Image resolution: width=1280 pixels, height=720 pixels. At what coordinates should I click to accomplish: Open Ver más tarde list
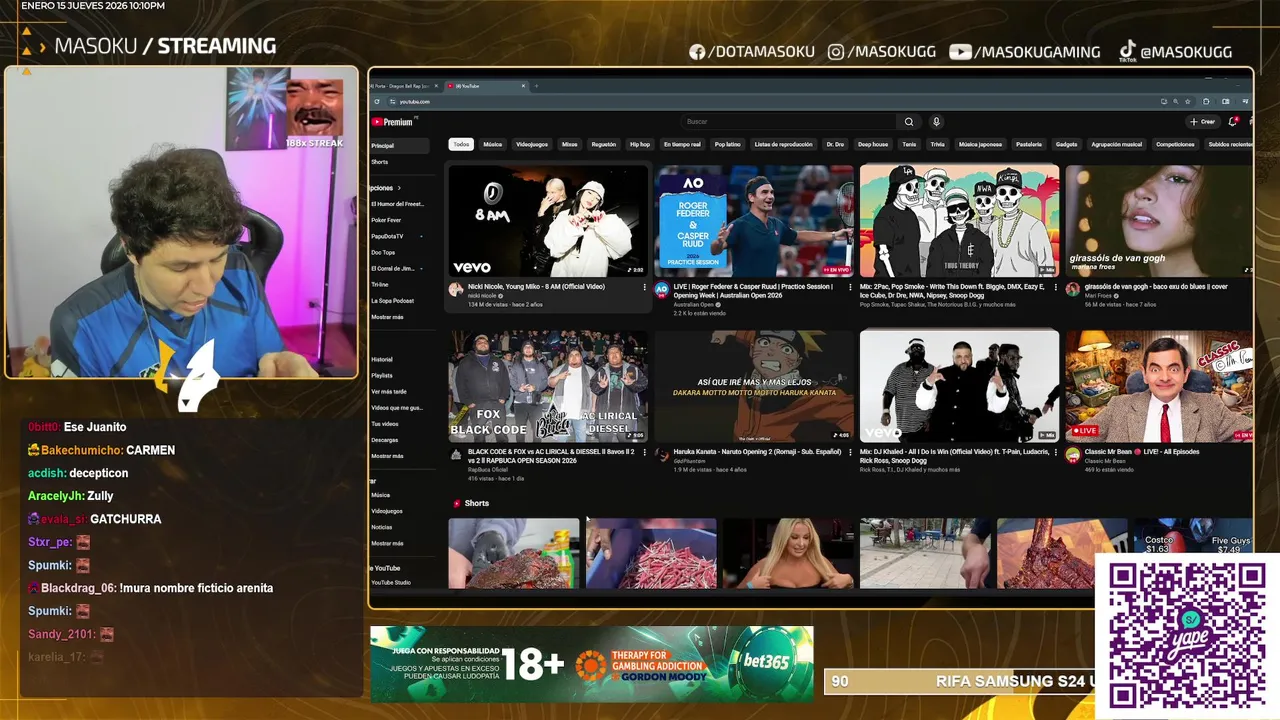point(389,391)
